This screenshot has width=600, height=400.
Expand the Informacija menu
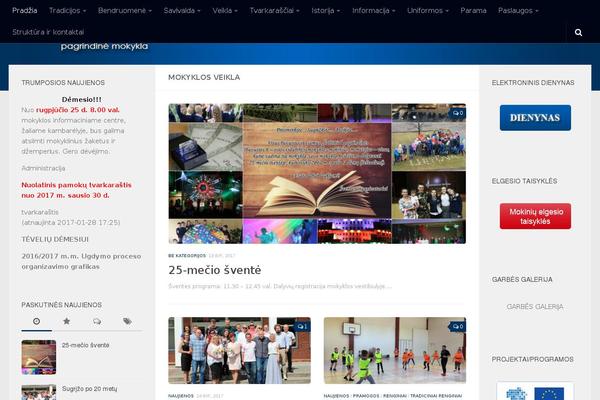(373, 11)
